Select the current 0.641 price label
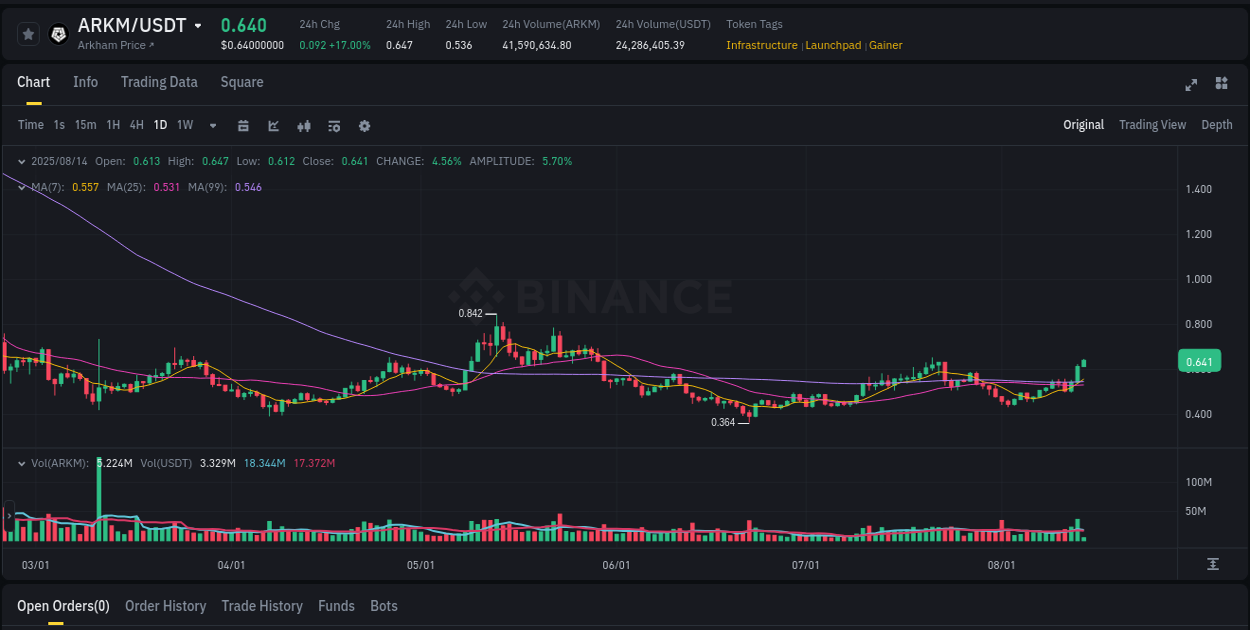Screen dimensions: 1250x630 point(1199,361)
